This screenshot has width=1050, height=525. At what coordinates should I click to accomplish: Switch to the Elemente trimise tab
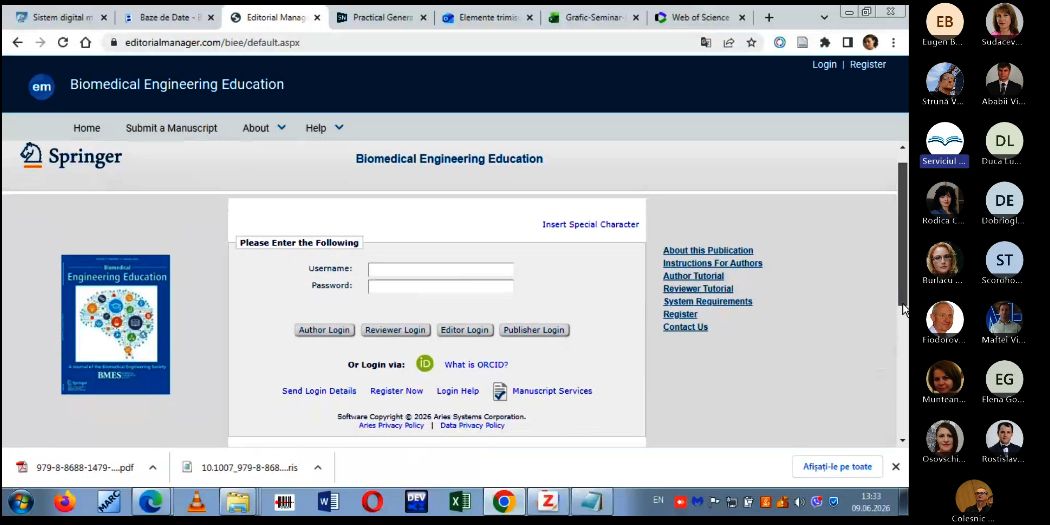coord(488,17)
